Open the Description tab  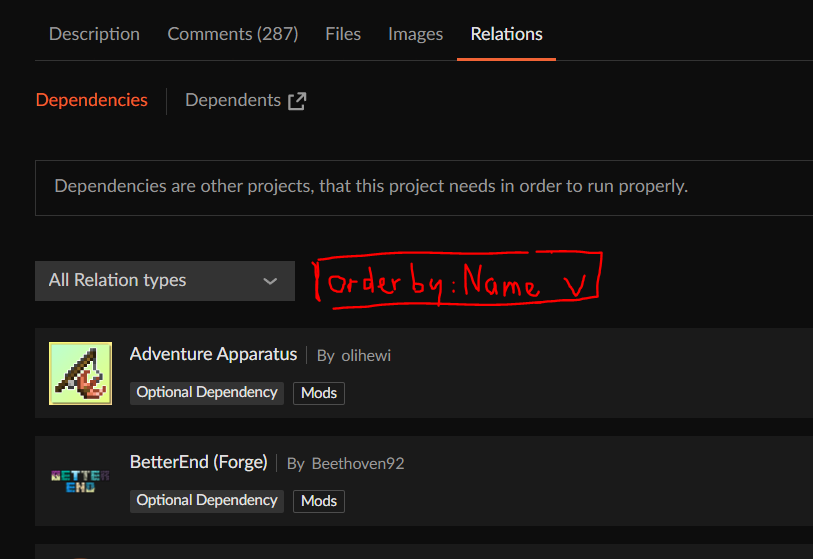tap(94, 34)
